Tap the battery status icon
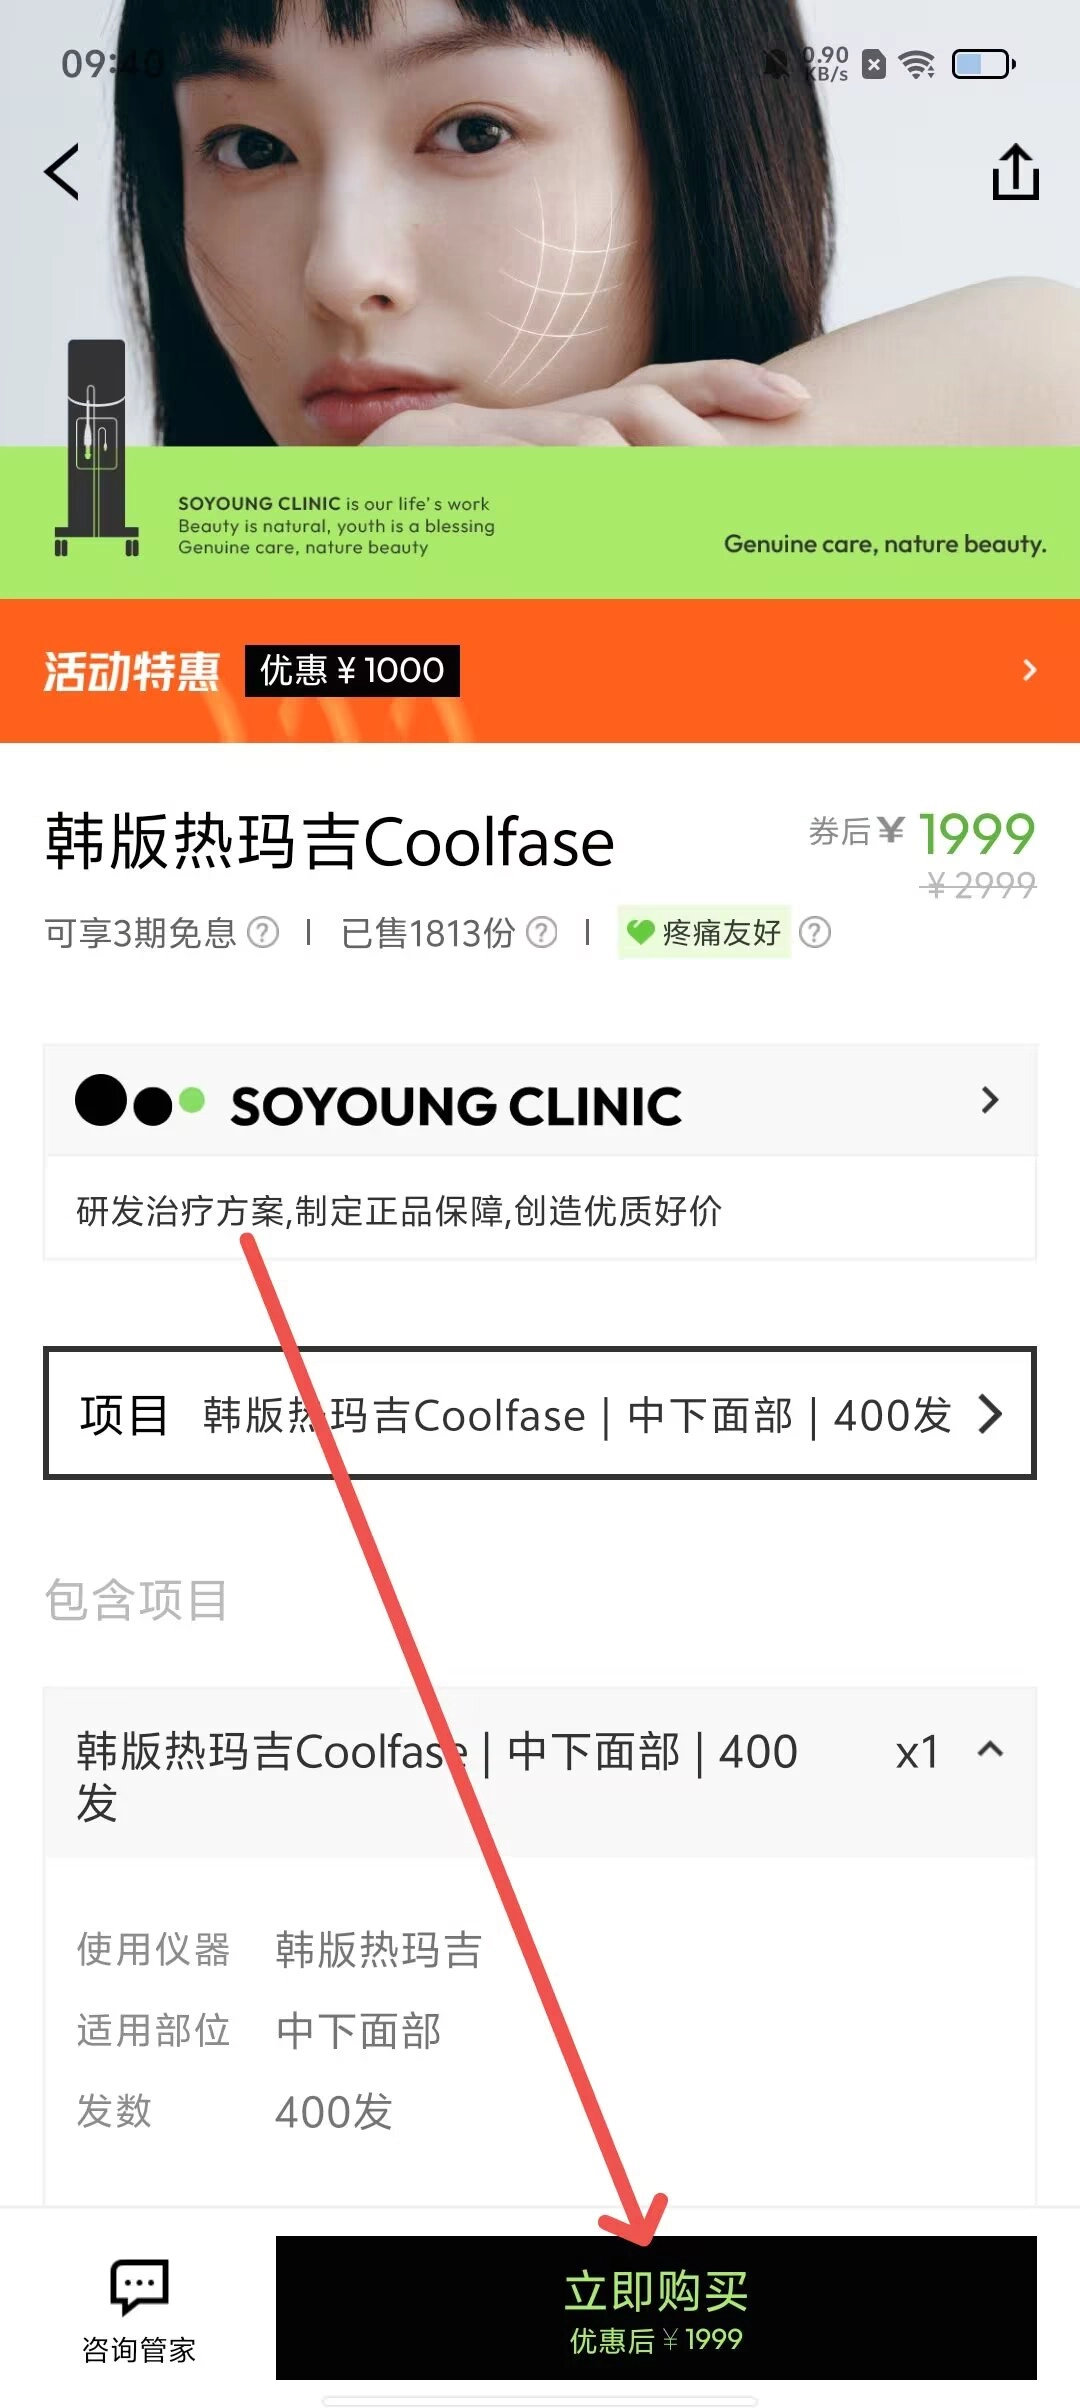1080x2408 pixels. click(x=984, y=65)
